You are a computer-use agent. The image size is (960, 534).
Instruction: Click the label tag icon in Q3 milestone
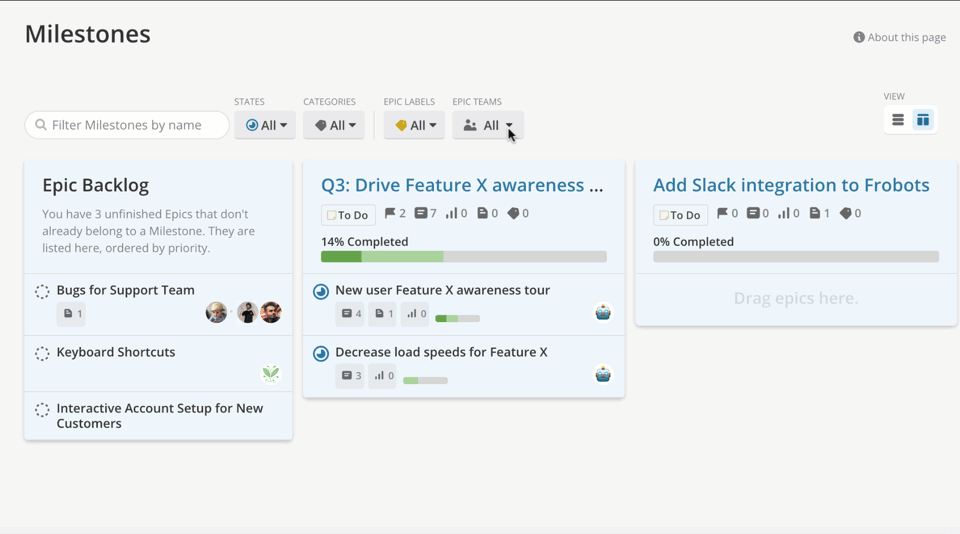tap(513, 213)
